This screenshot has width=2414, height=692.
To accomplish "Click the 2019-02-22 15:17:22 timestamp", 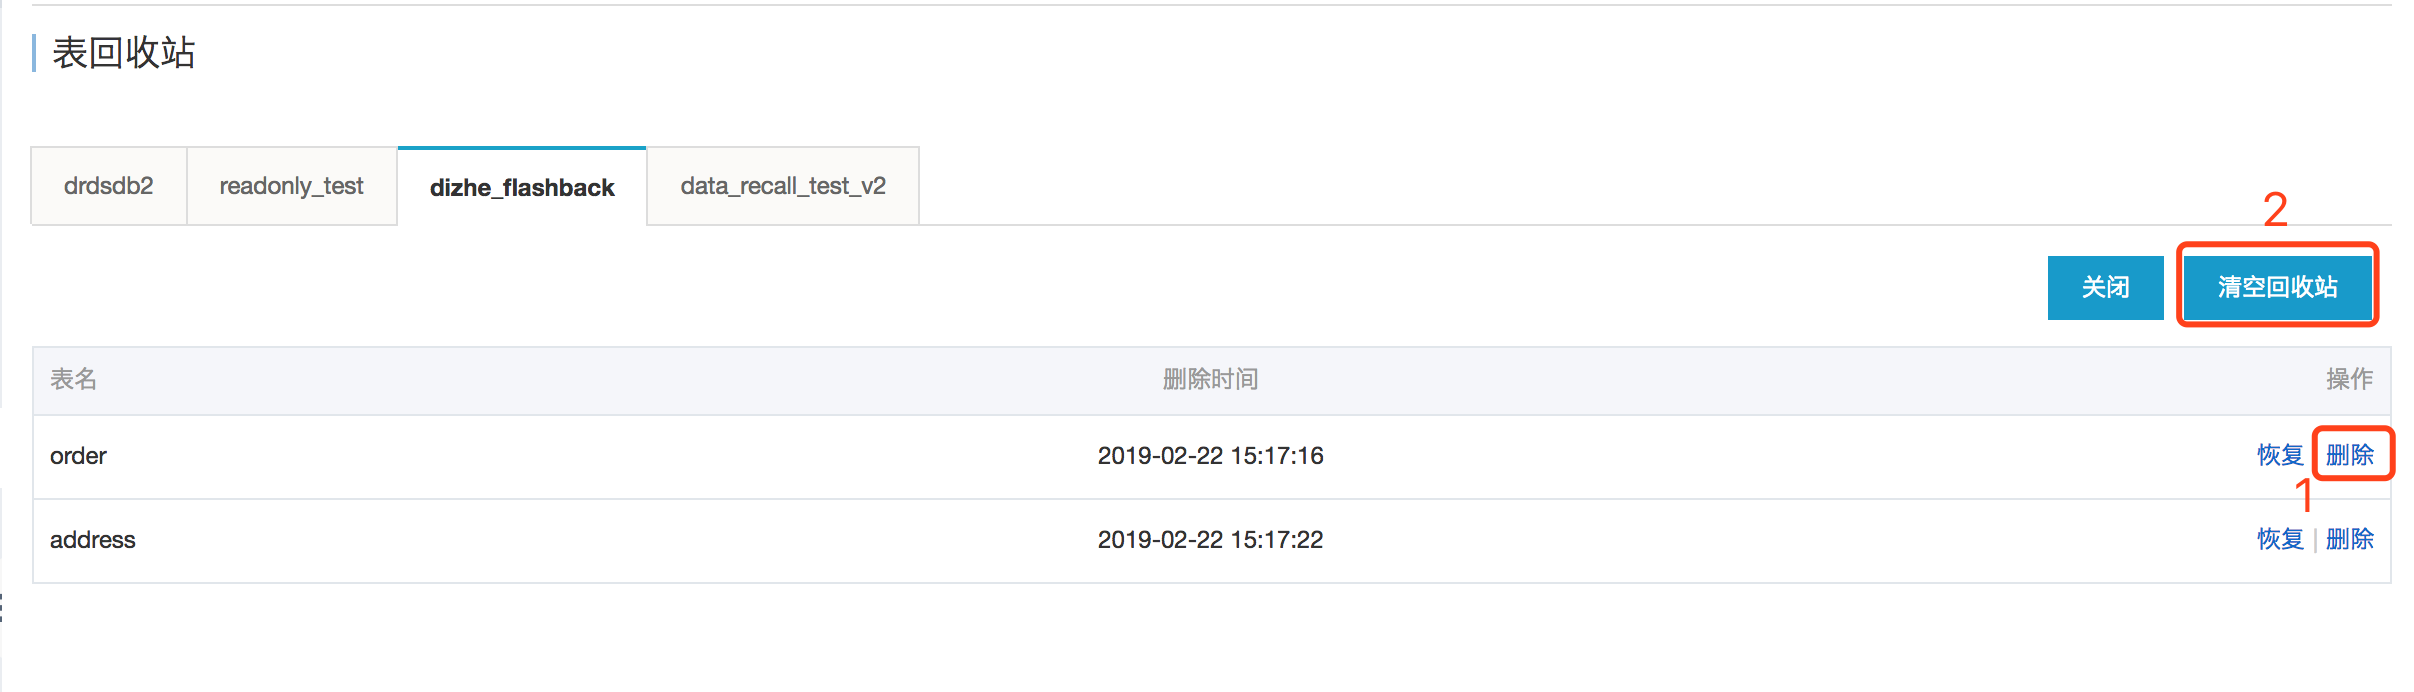I will point(1210,540).
